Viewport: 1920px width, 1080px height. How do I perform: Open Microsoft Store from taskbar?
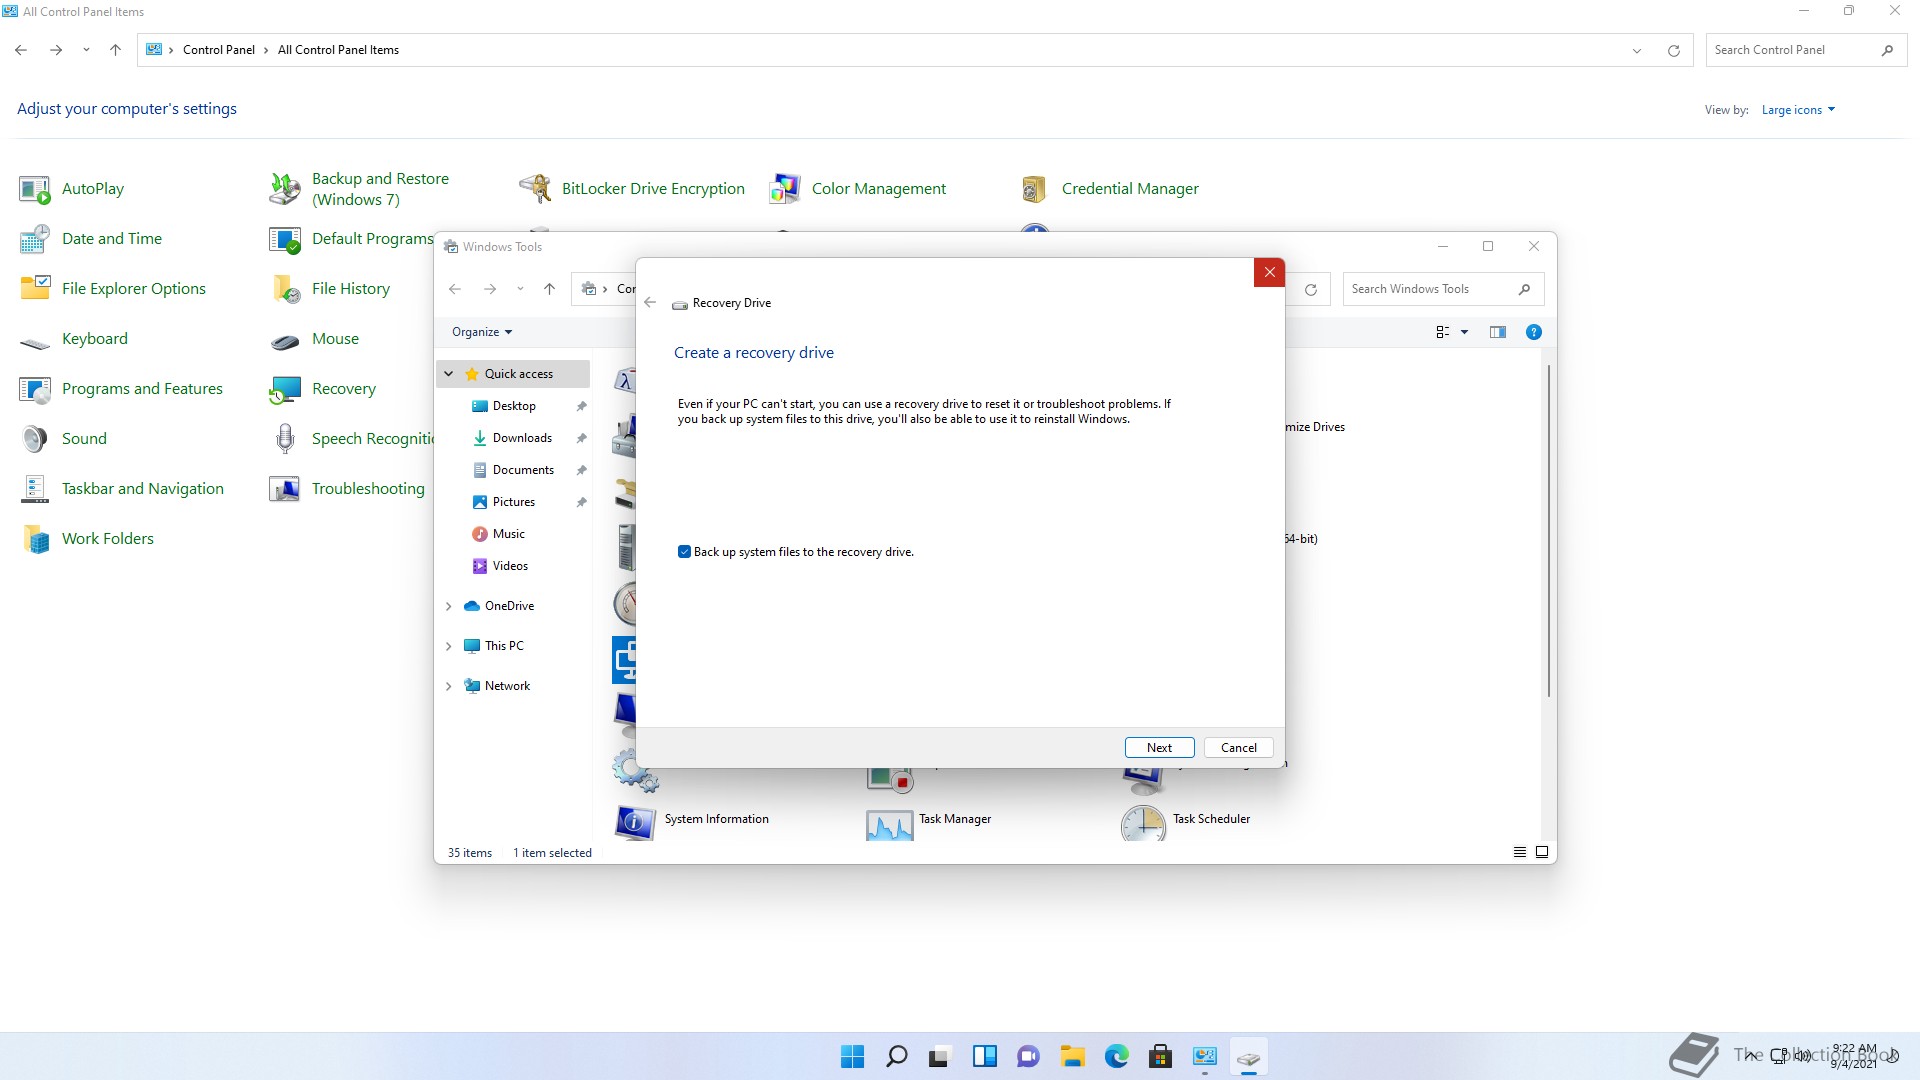coord(1160,1056)
